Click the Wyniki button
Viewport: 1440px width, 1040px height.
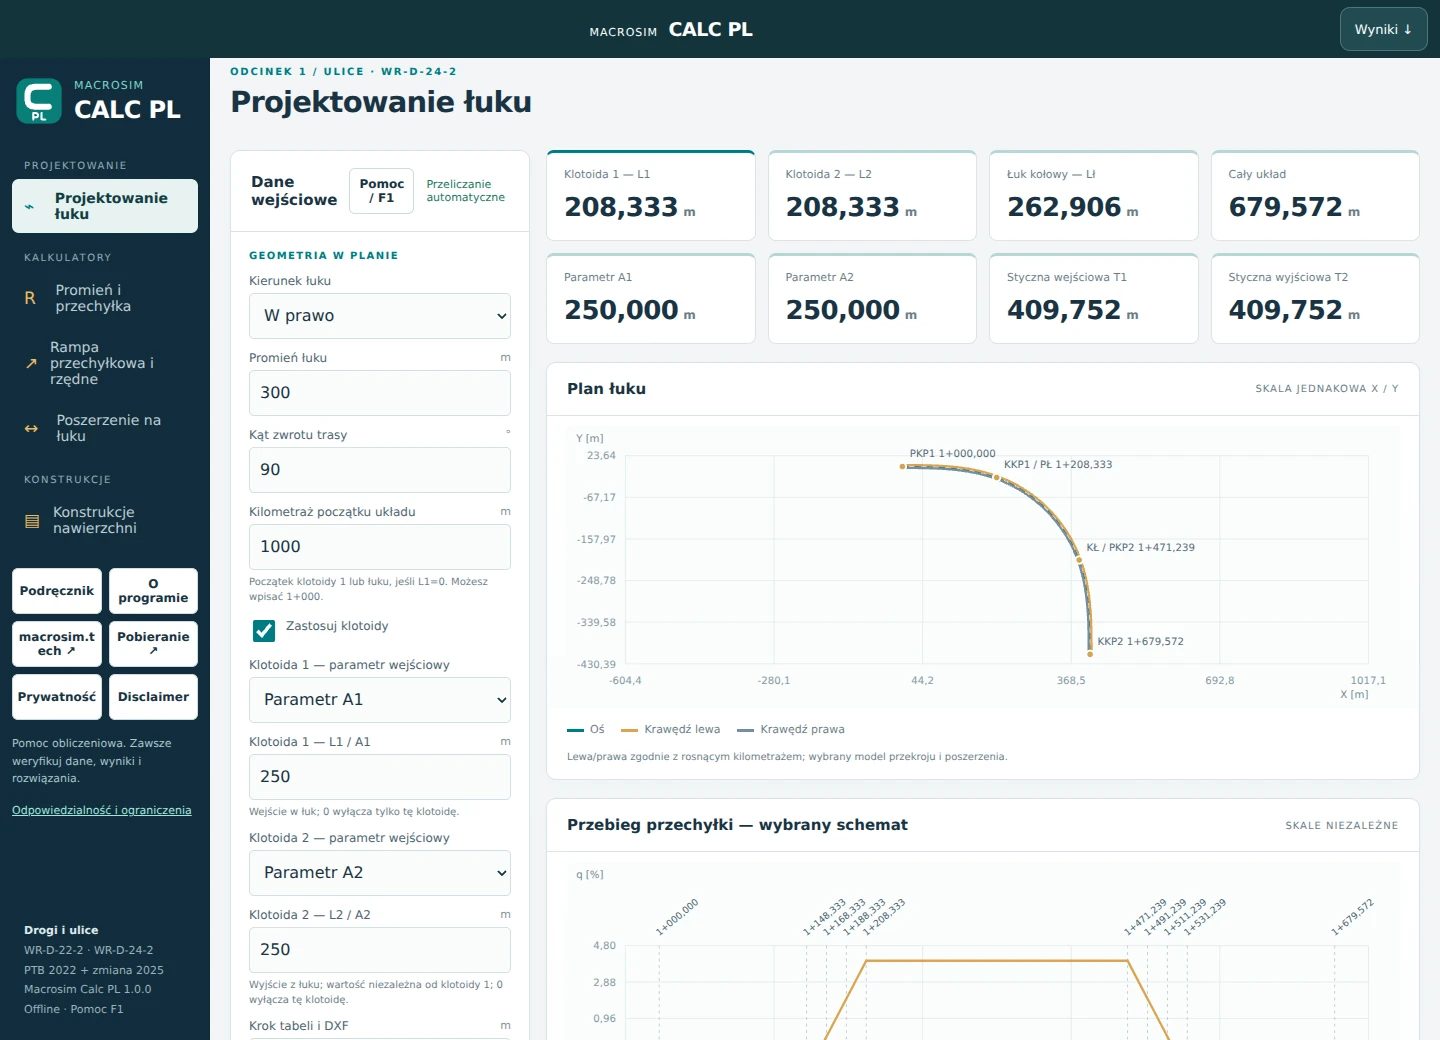1383,29
